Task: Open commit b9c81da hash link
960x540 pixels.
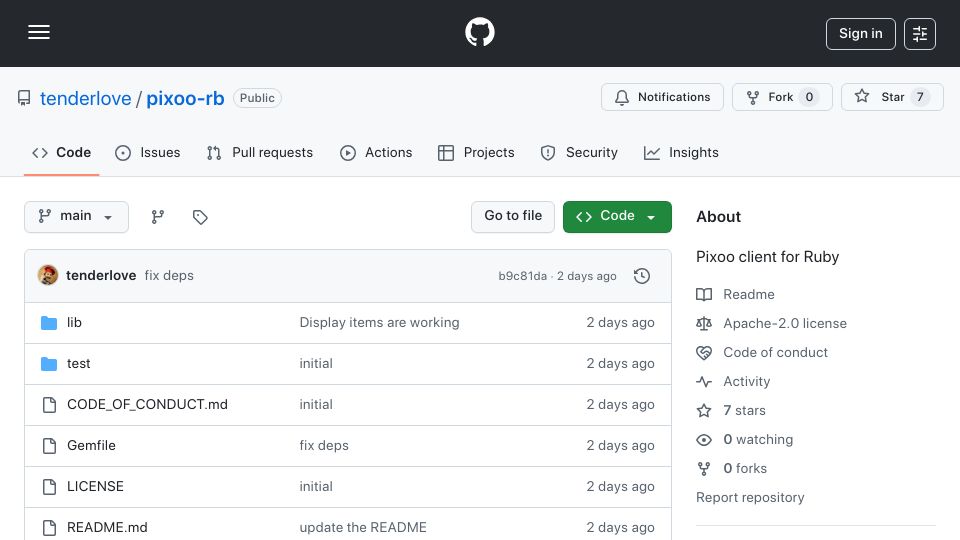Action: (522, 276)
